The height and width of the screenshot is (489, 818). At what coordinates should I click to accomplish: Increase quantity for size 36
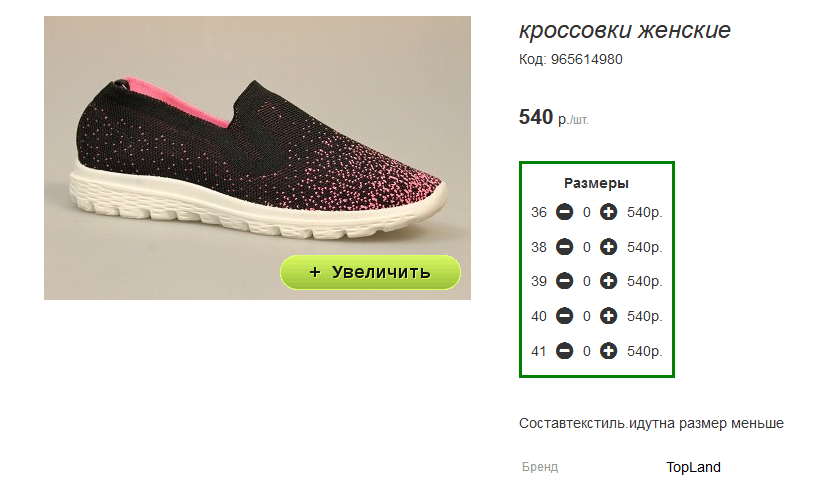[608, 212]
